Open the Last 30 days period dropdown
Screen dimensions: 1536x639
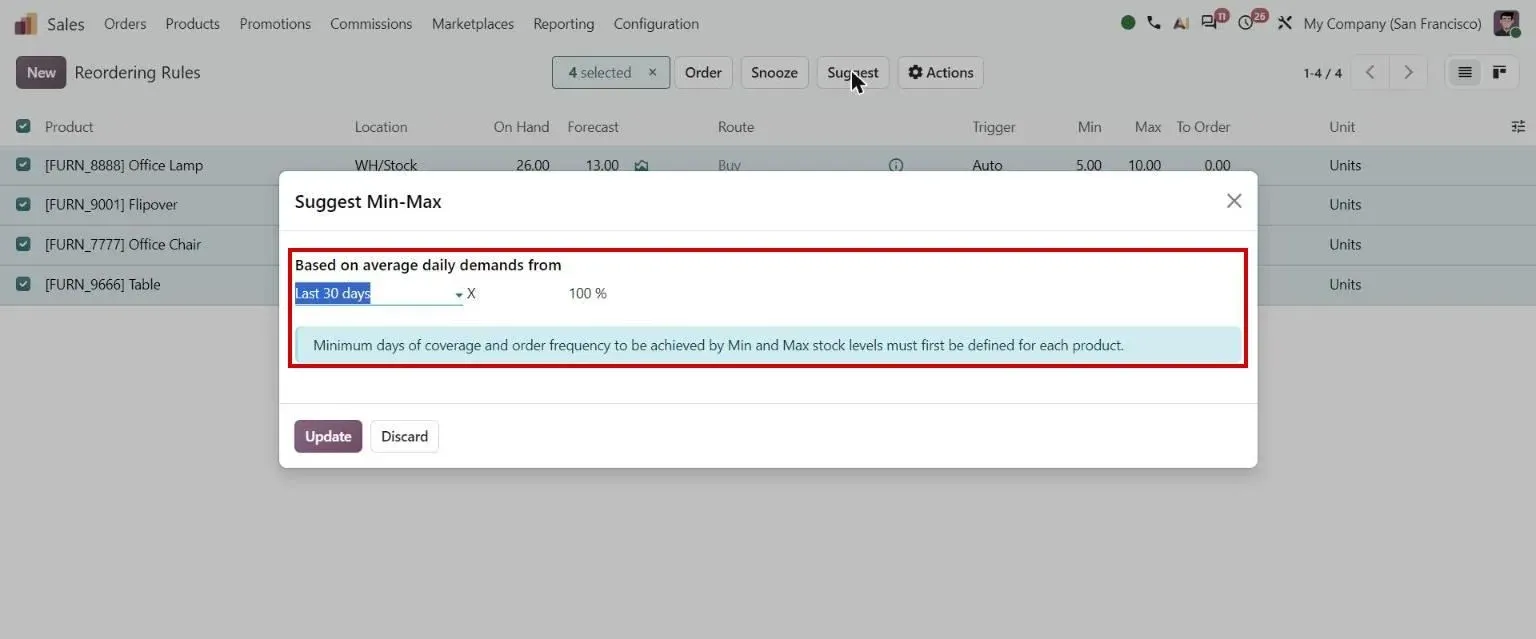pos(379,294)
